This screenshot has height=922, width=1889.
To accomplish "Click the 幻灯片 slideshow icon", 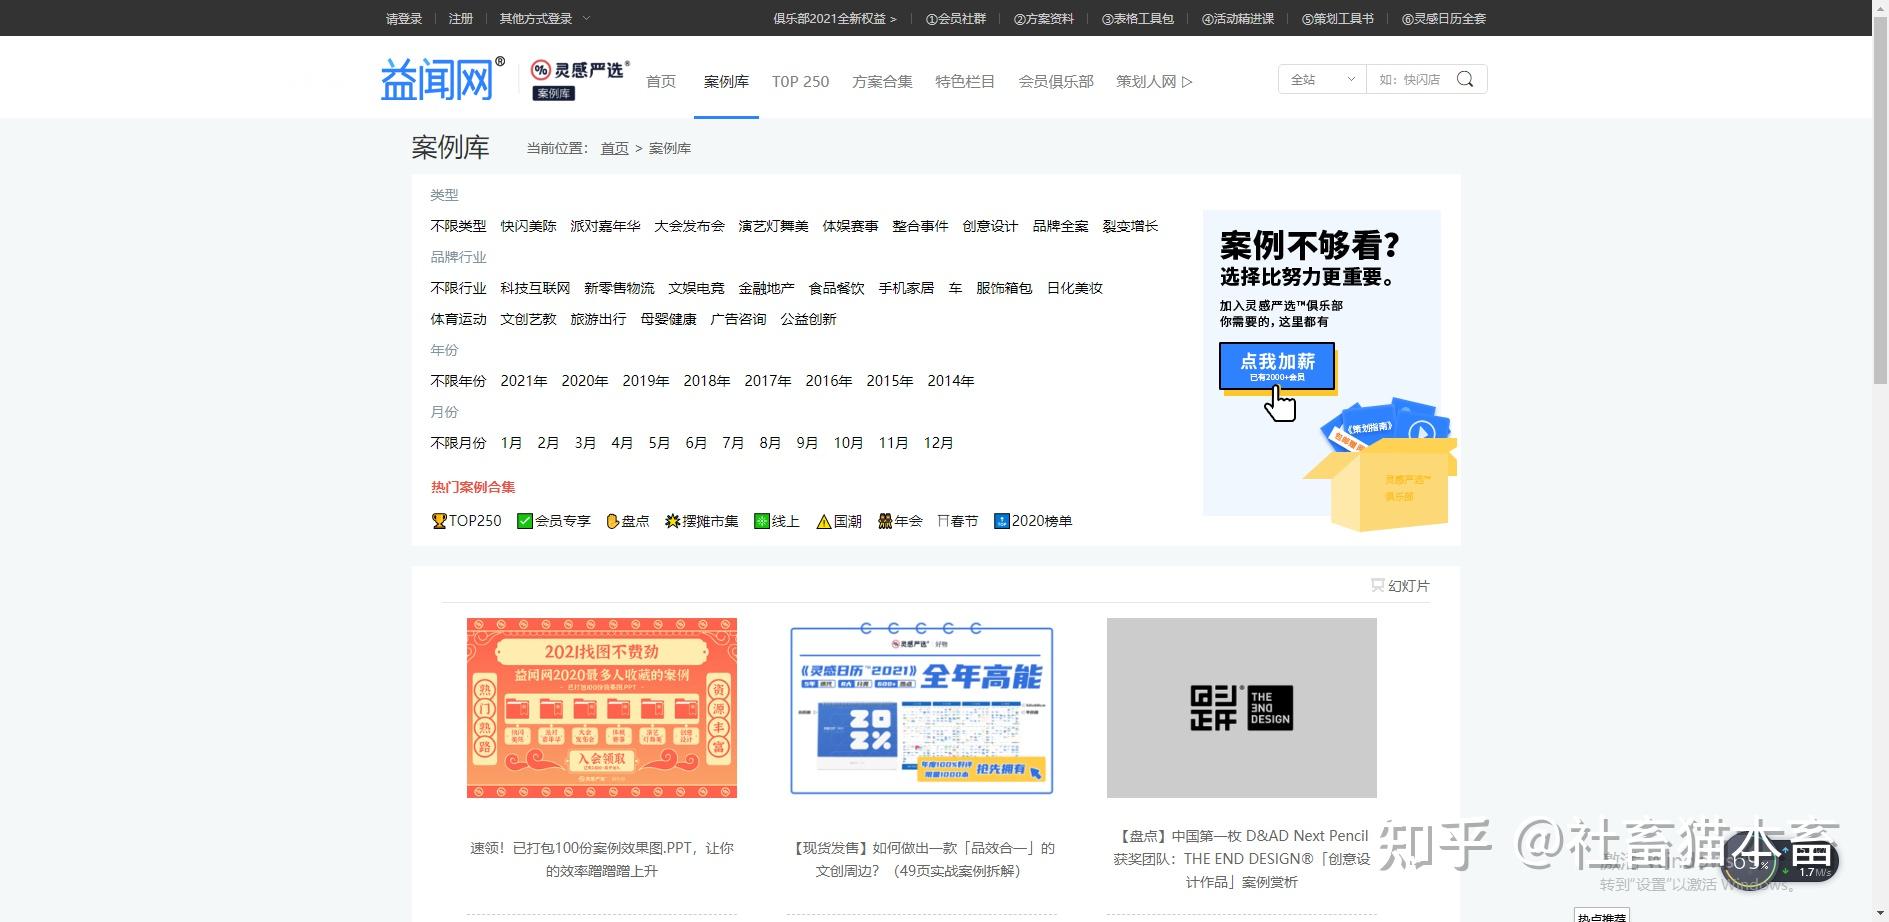I will point(1376,586).
